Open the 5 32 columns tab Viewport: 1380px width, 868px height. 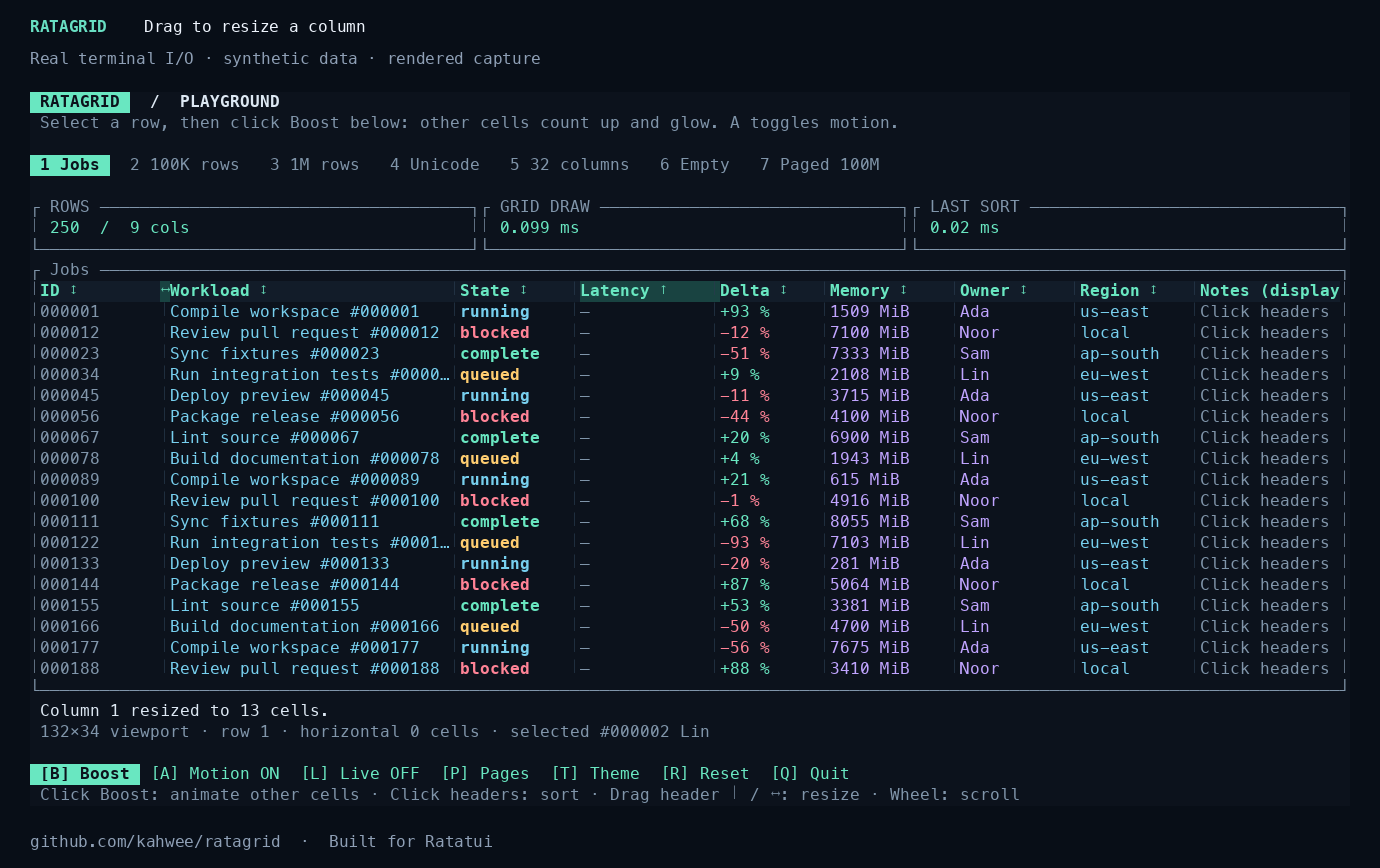570,164
